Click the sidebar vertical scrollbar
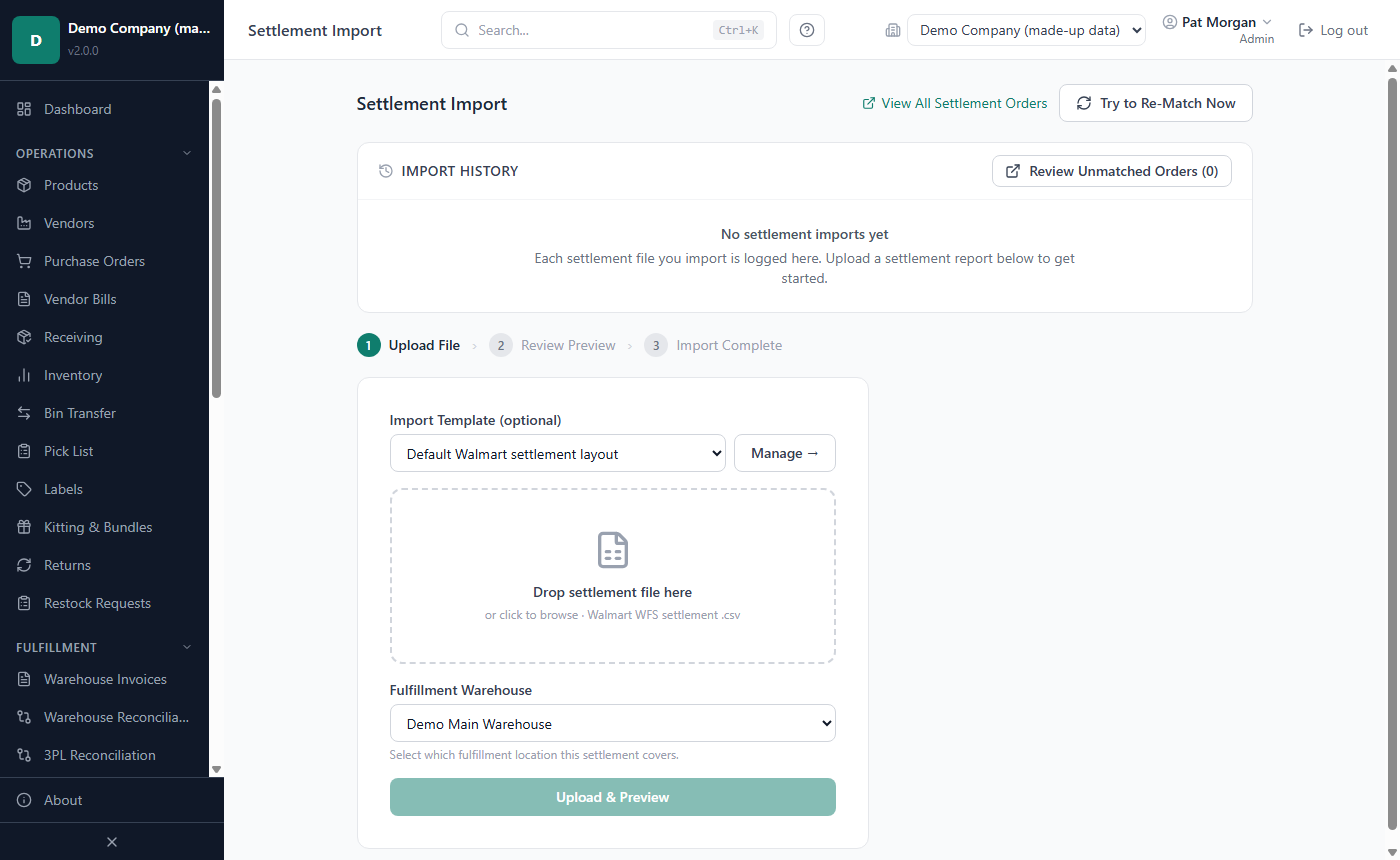Viewport: 1400px width, 860px height. [x=216, y=248]
